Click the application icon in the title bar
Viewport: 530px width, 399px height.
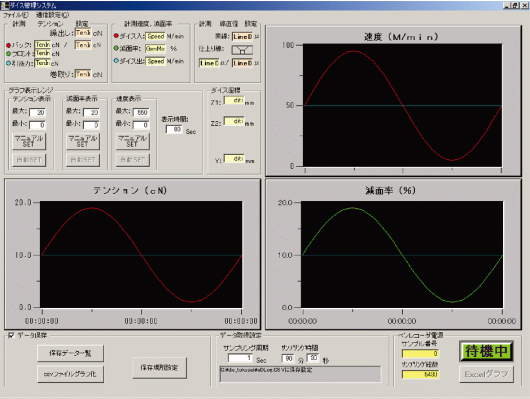click(x=5, y=6)
